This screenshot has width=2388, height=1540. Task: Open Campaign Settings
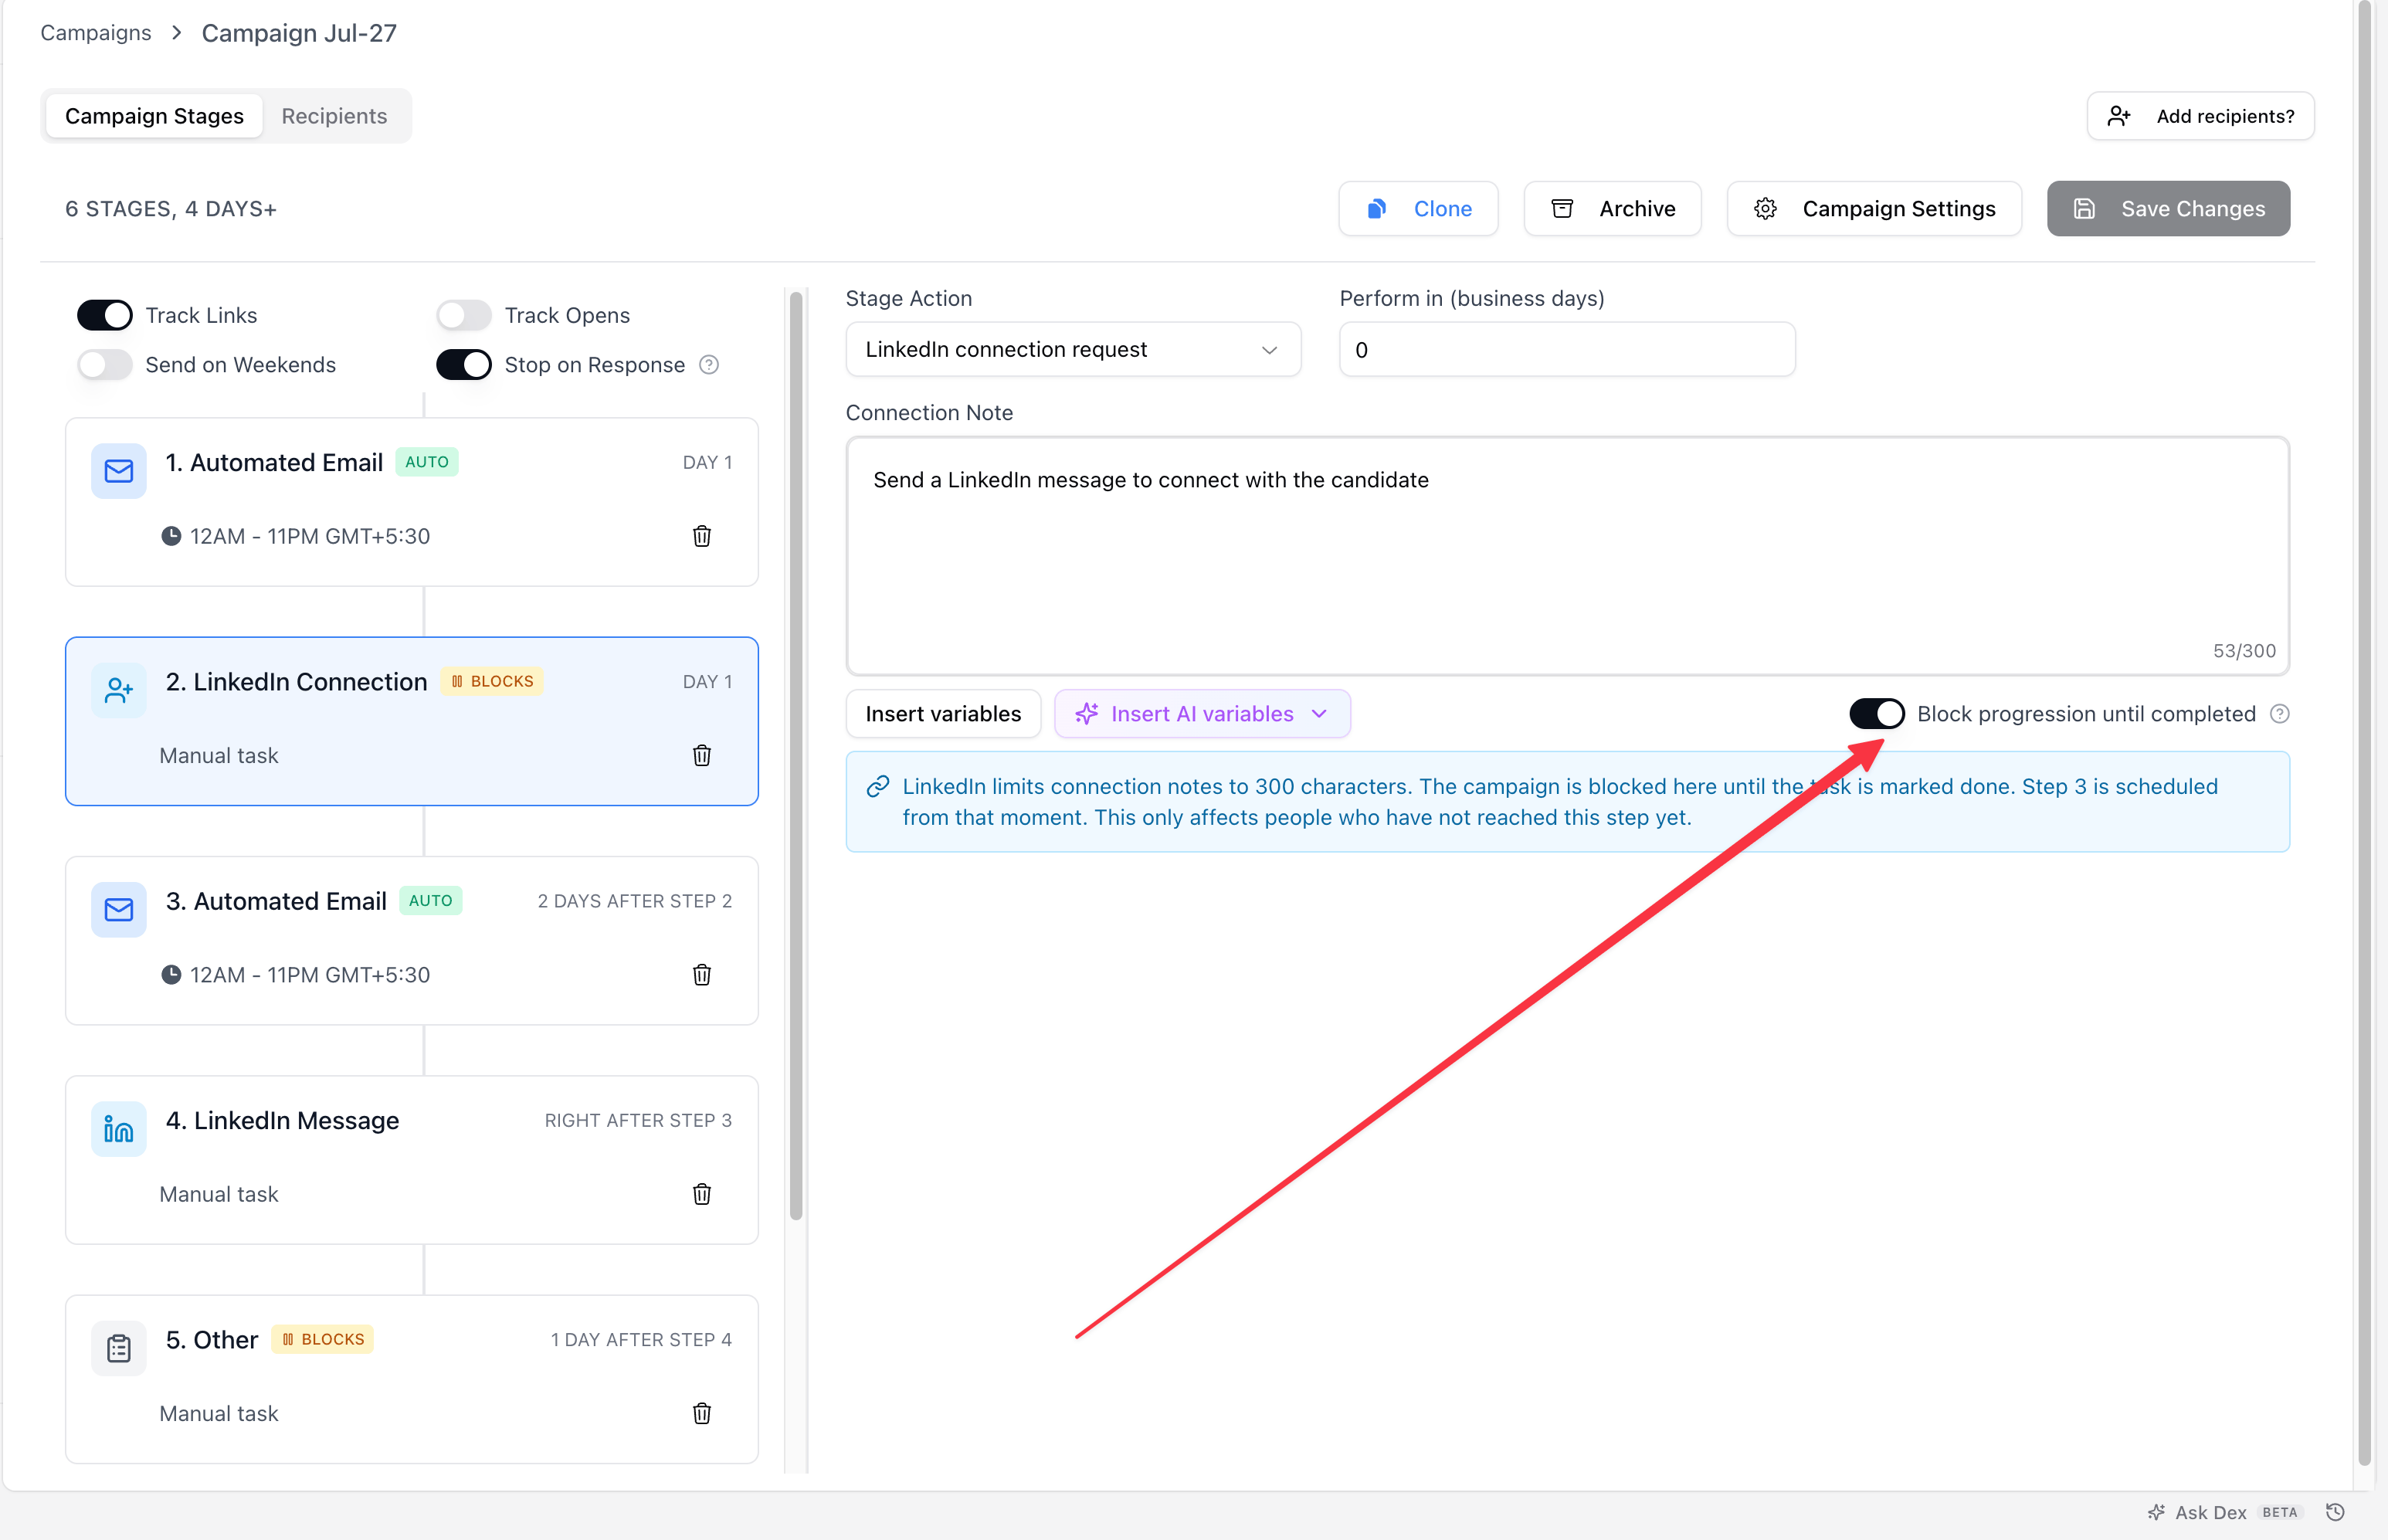1874,208
